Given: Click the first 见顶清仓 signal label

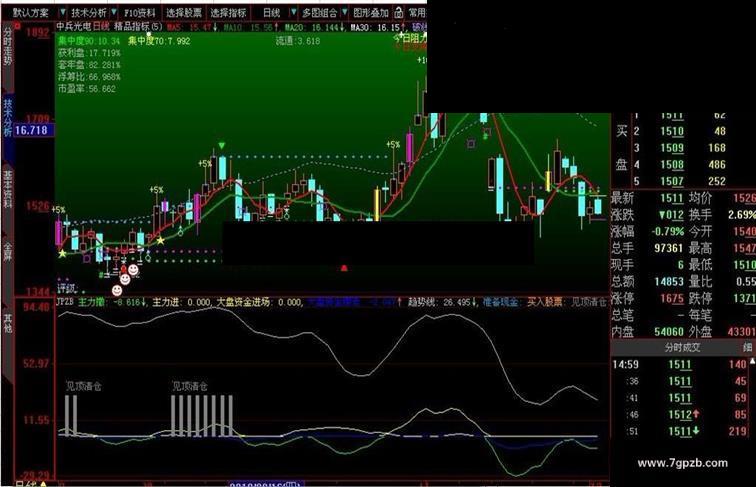Looking at the screenshot, I should click(84, 386).
